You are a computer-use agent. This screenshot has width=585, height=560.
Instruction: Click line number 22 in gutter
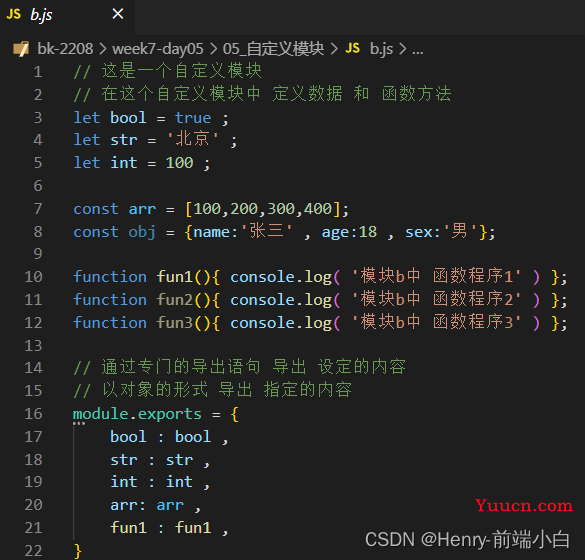(33, 551)
